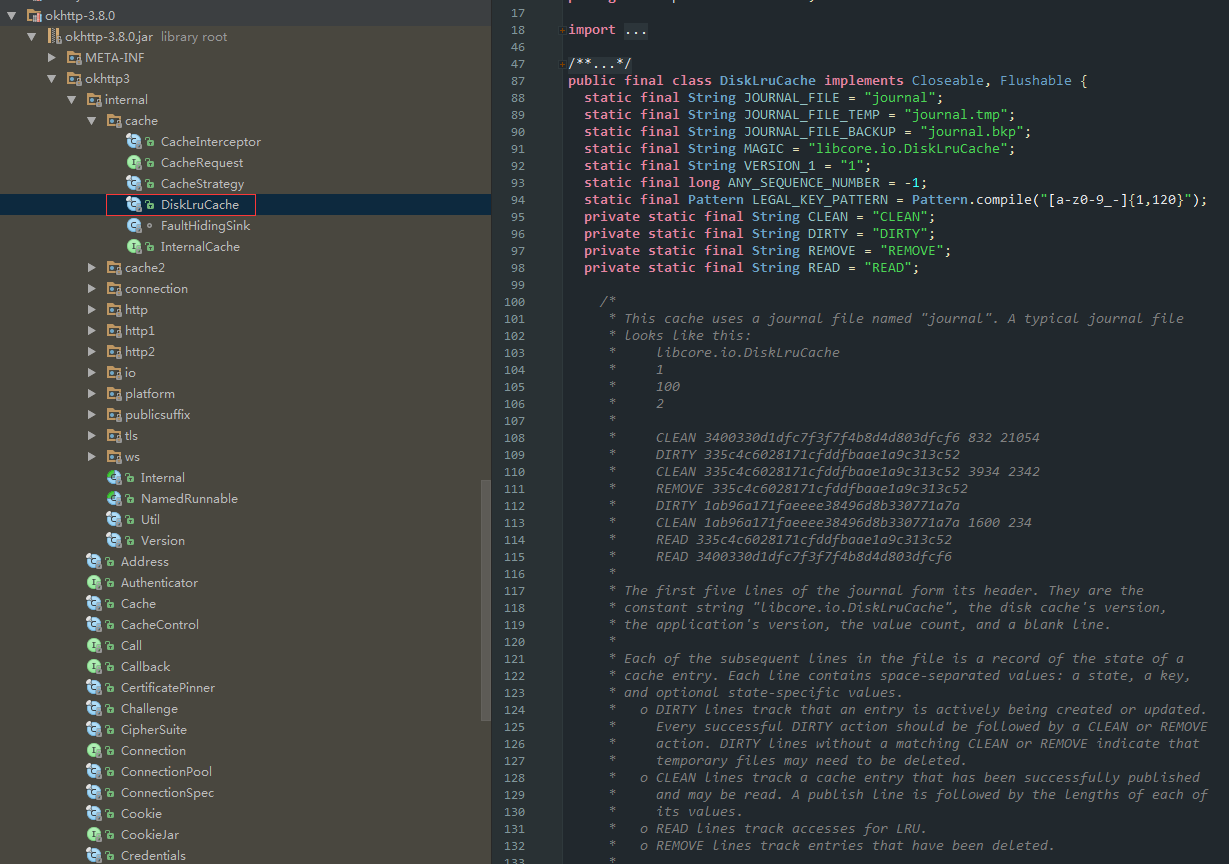Click the InternalCache interface icon
Image resolution: width=1229 pixels, height=864 pixels.
pyautogui.click(x=134, y=247)
